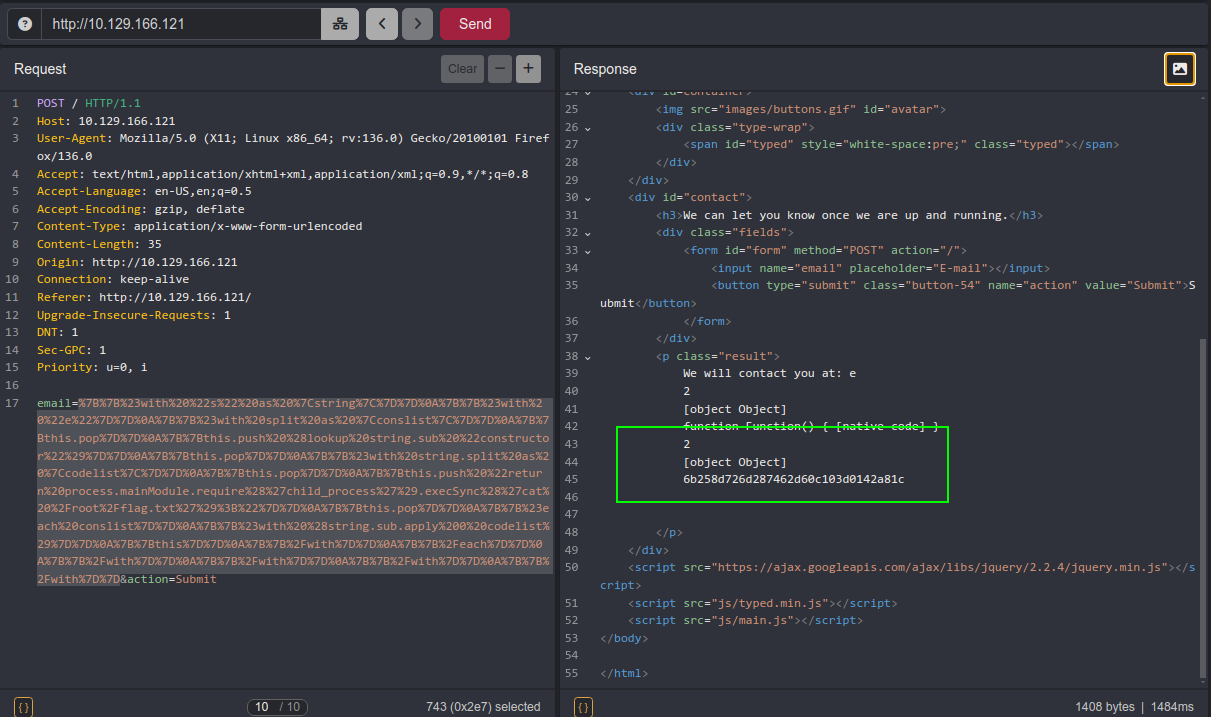Click the h3 'up and running' line

tap(849, 215)
